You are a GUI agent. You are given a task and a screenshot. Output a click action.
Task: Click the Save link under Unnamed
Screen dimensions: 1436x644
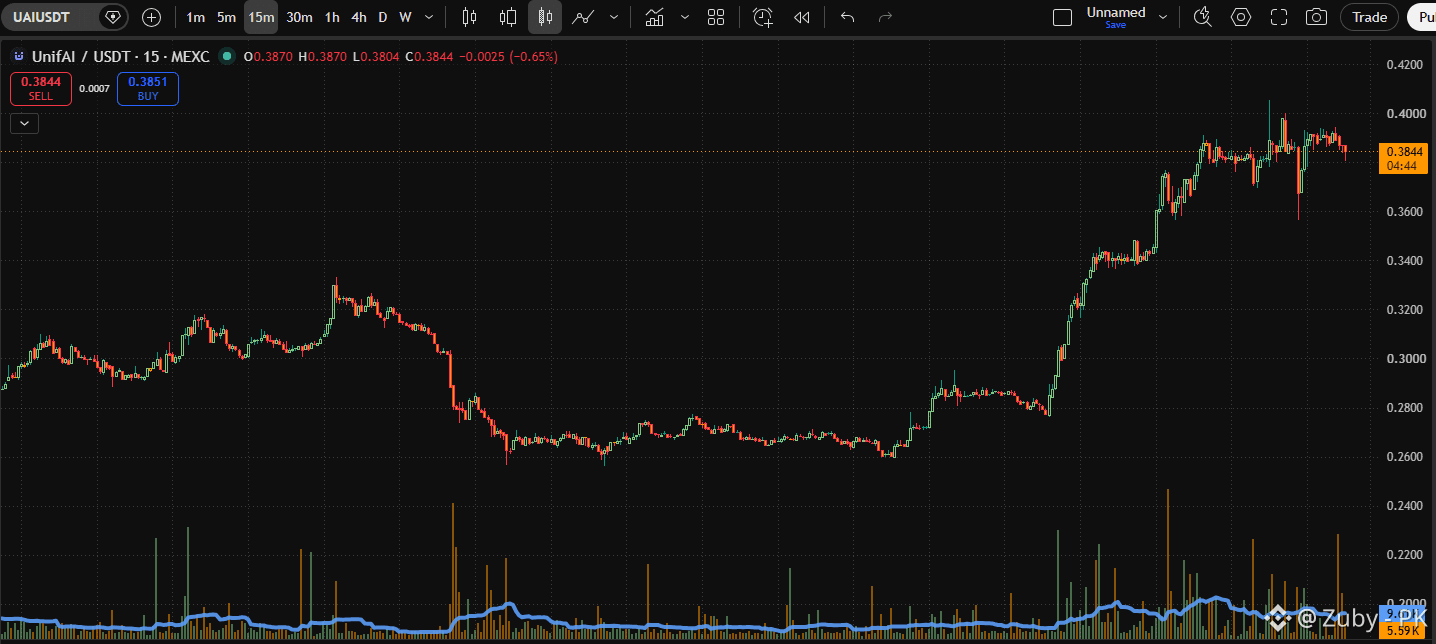pyautogui.click(x=1116, y=25)
